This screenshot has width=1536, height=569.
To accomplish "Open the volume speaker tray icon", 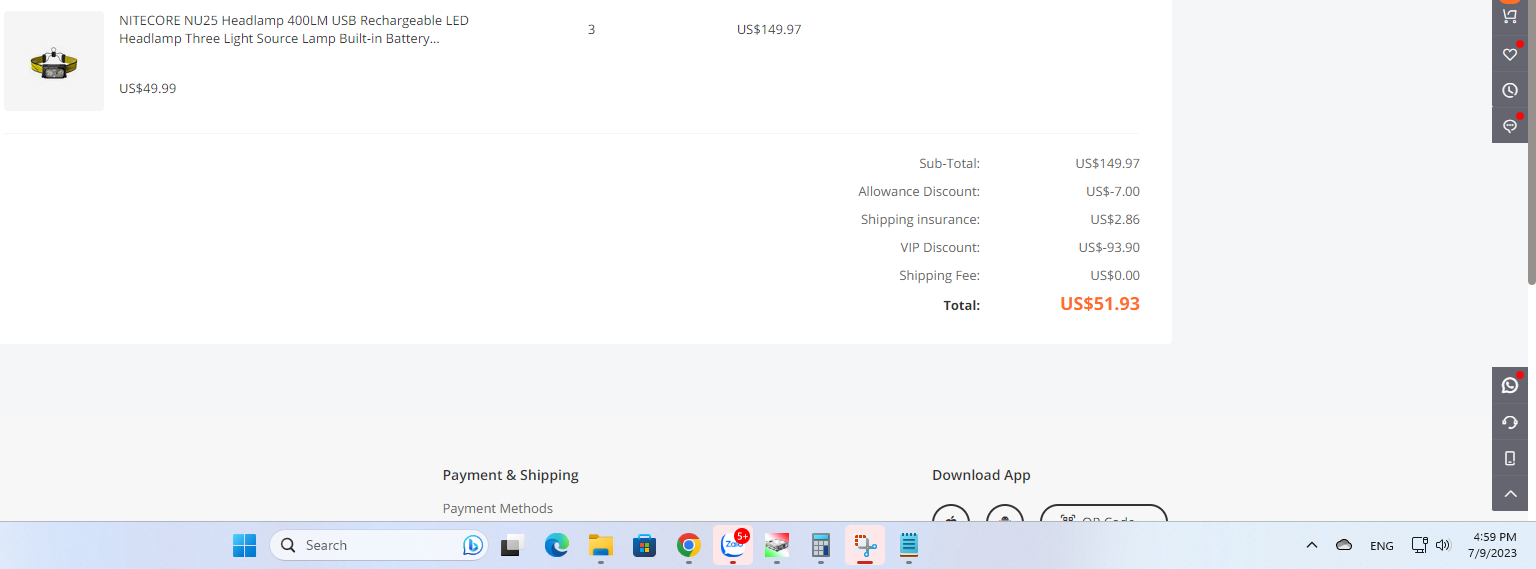I will [x=1442, y=545].
